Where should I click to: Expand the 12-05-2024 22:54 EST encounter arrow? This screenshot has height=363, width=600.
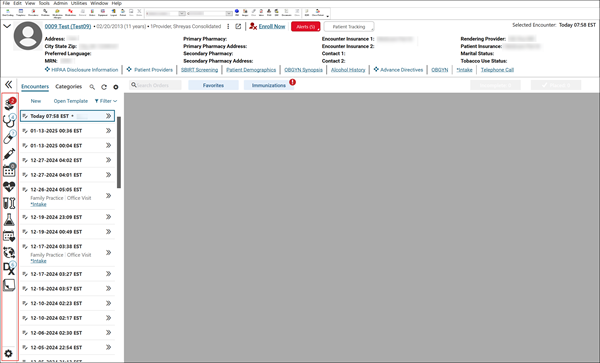coord(109,347)
